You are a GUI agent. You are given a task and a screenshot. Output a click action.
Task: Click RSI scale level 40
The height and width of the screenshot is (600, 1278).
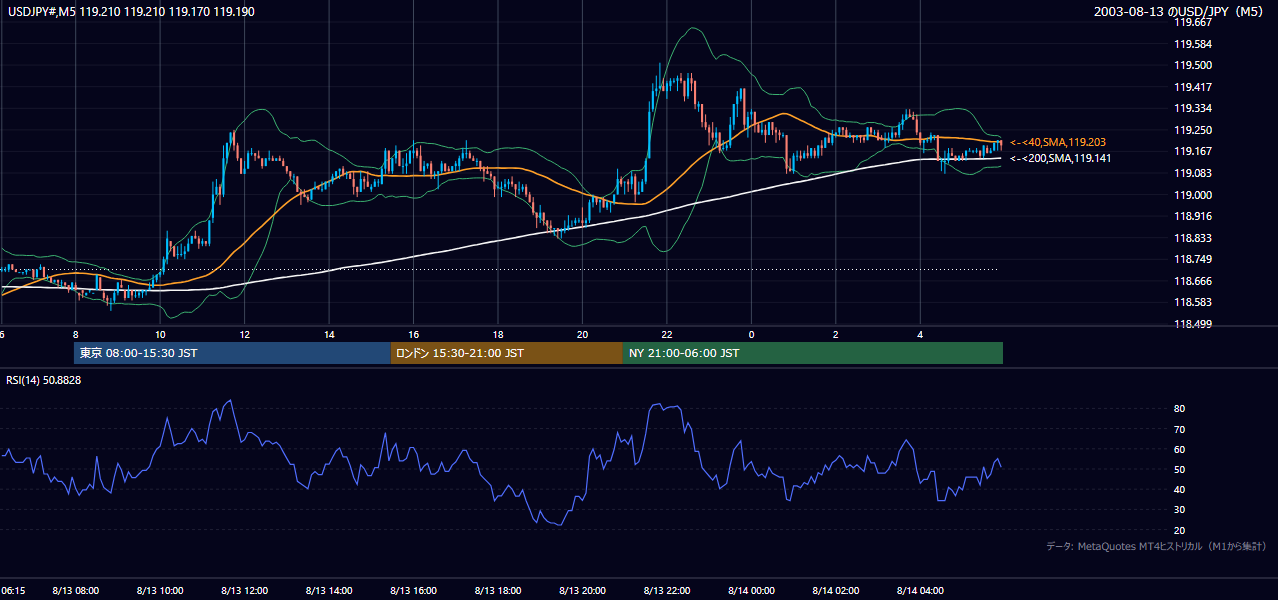[x=1180, y=489]
